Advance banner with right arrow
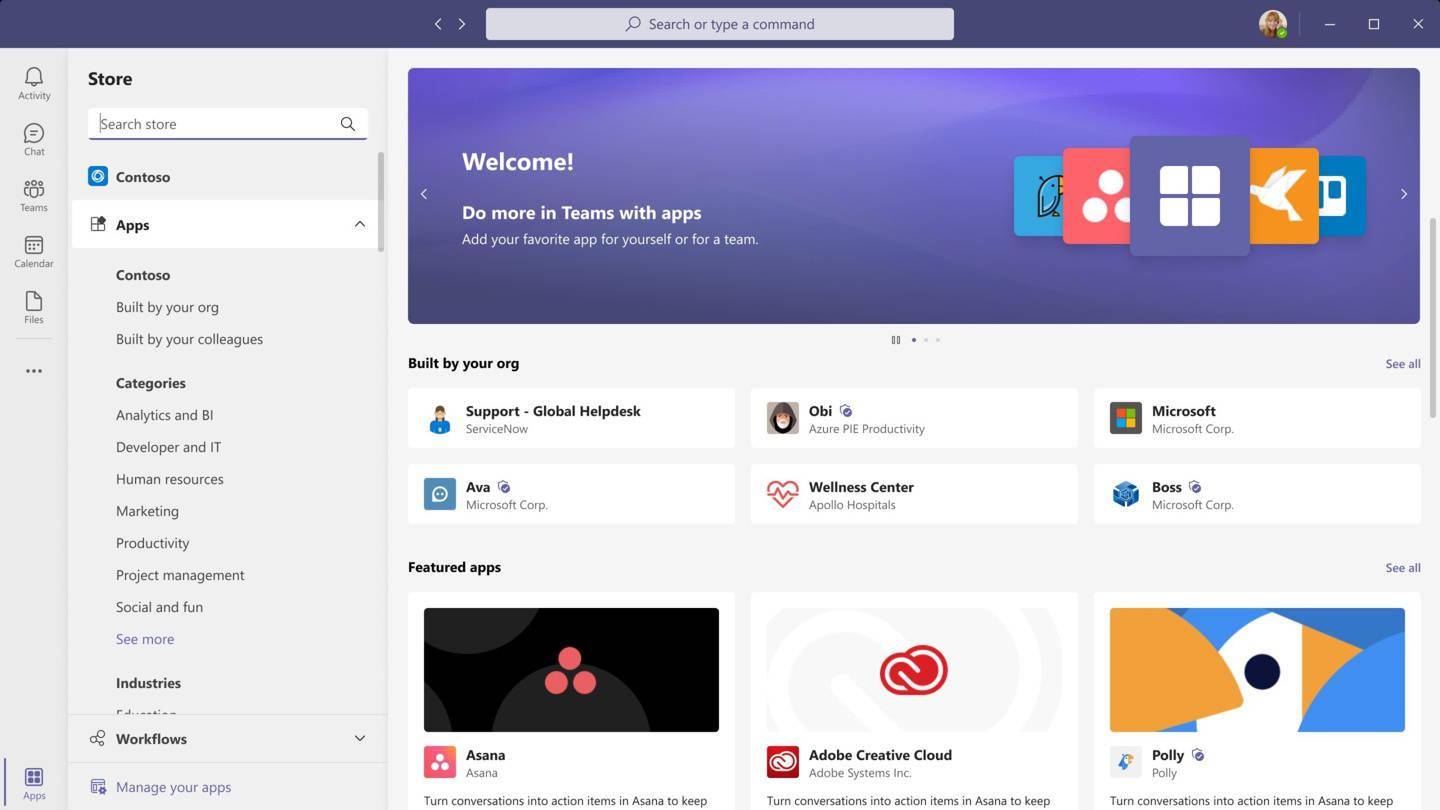 click(x=1403, y=194)
